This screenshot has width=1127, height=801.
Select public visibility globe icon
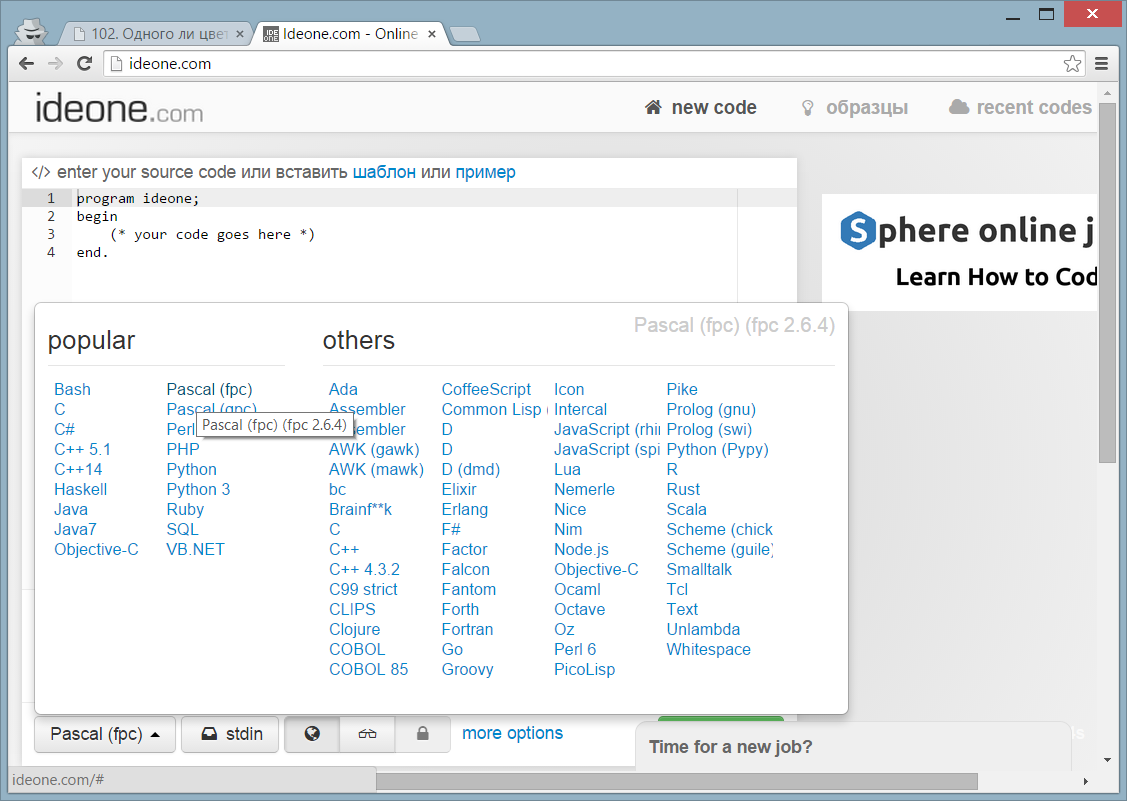[x=312, y=733]
